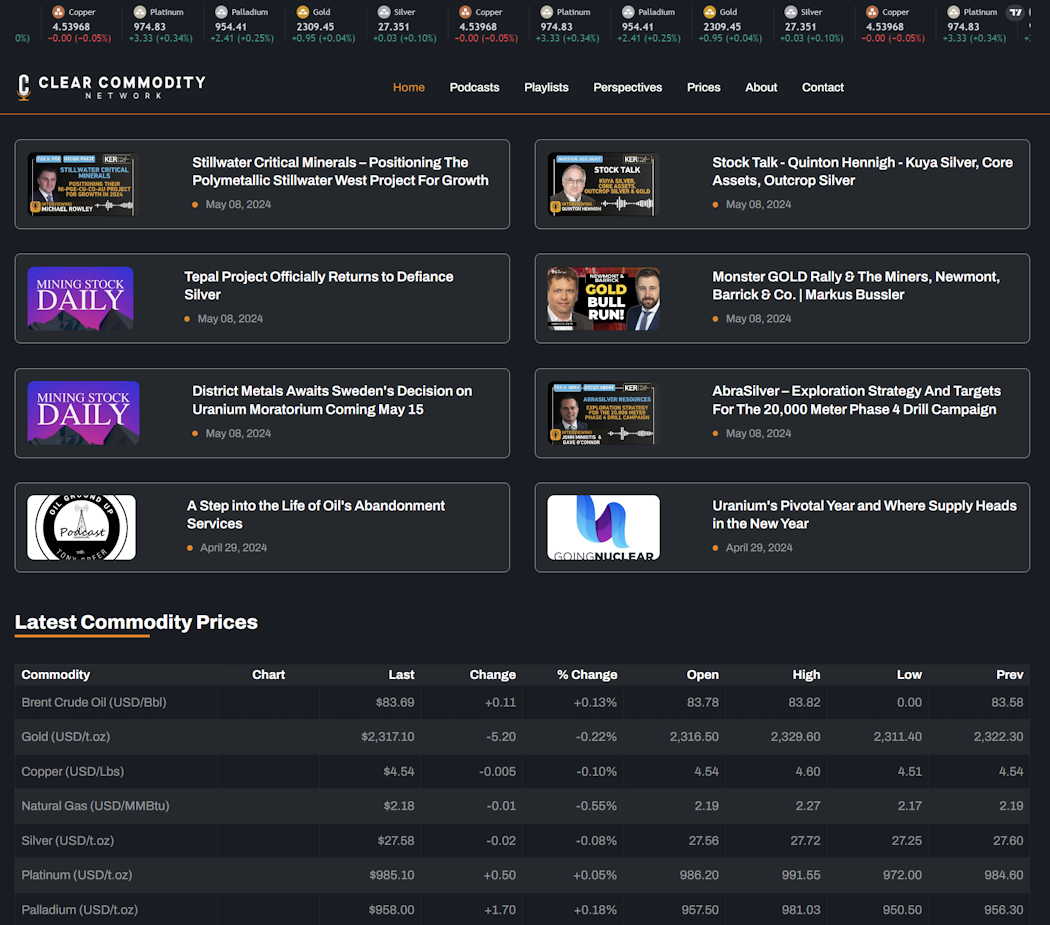Click Mining Stock Daily logo beside District Metals
1050x925 pixels.
pyautogui.click(x=83, y=413)
